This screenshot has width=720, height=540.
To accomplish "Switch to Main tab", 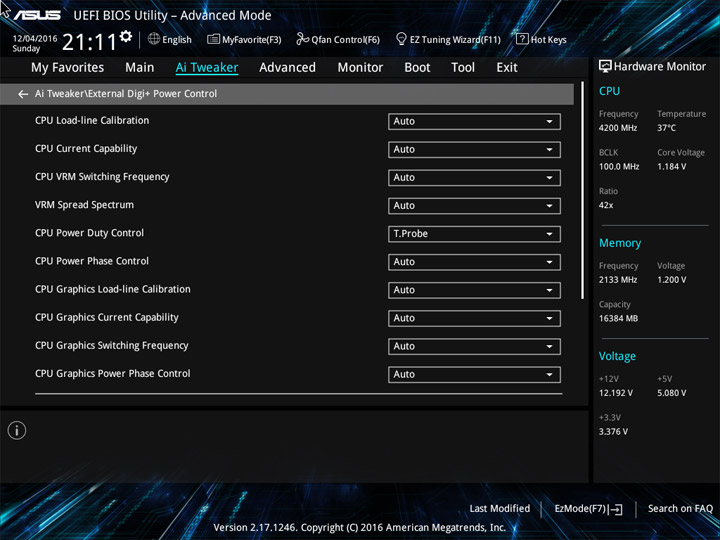I will click(x=140, y=68).
